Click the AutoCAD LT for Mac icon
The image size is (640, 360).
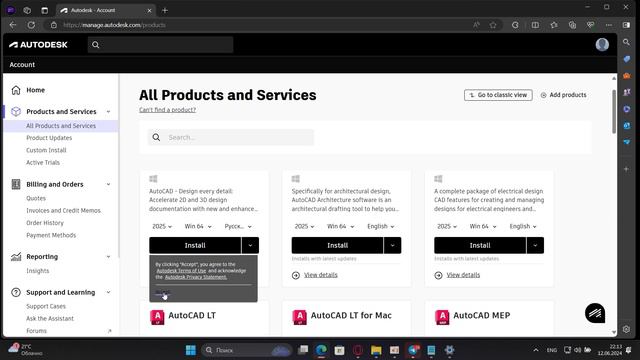pos(300,317)
